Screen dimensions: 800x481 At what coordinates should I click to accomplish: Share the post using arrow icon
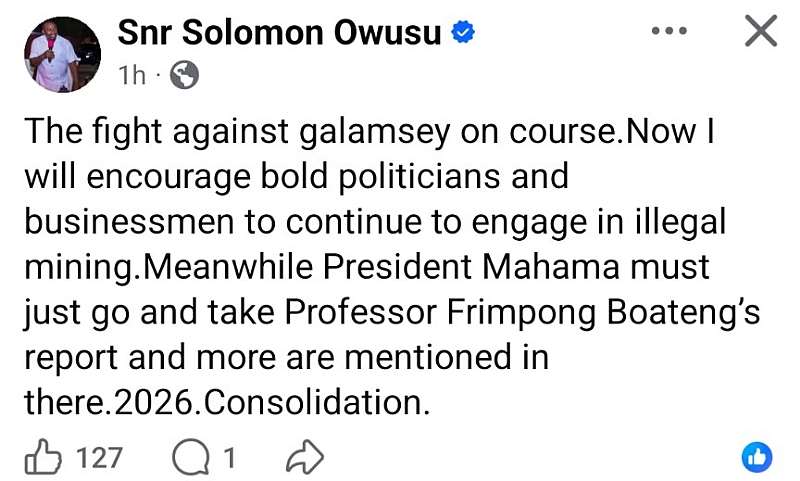(x=305, y=458)
